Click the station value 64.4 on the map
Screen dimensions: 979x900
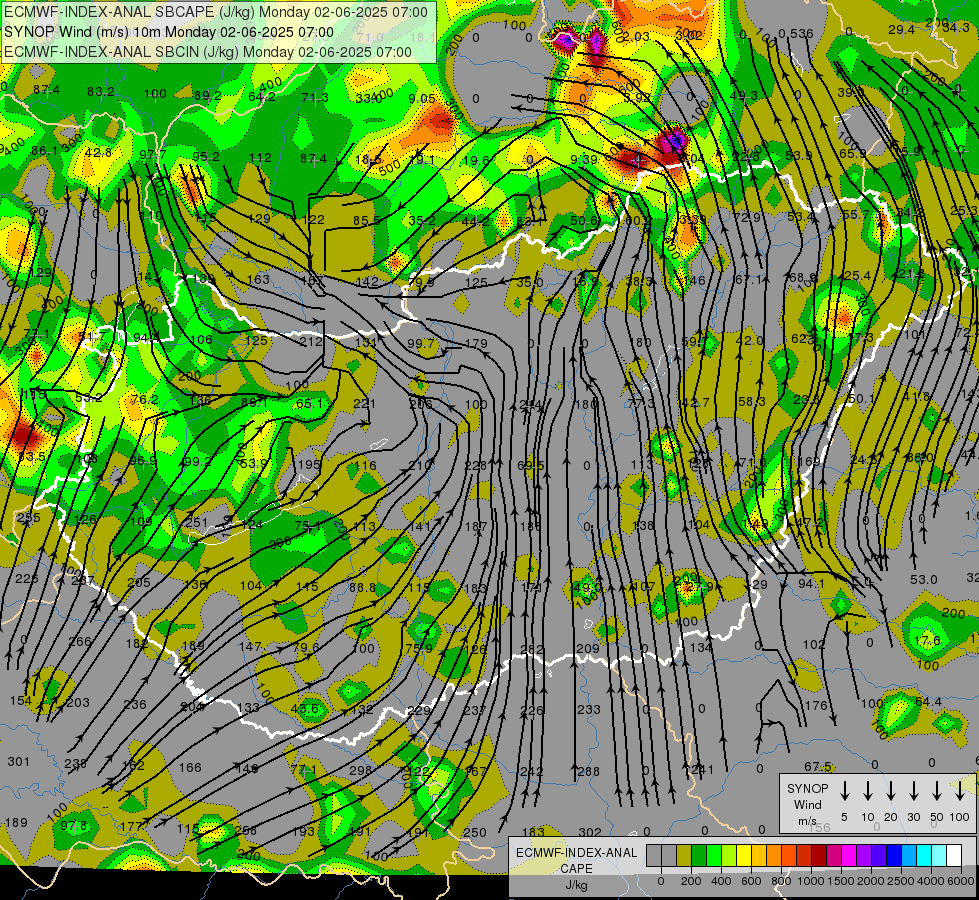(x=928, y=701)
